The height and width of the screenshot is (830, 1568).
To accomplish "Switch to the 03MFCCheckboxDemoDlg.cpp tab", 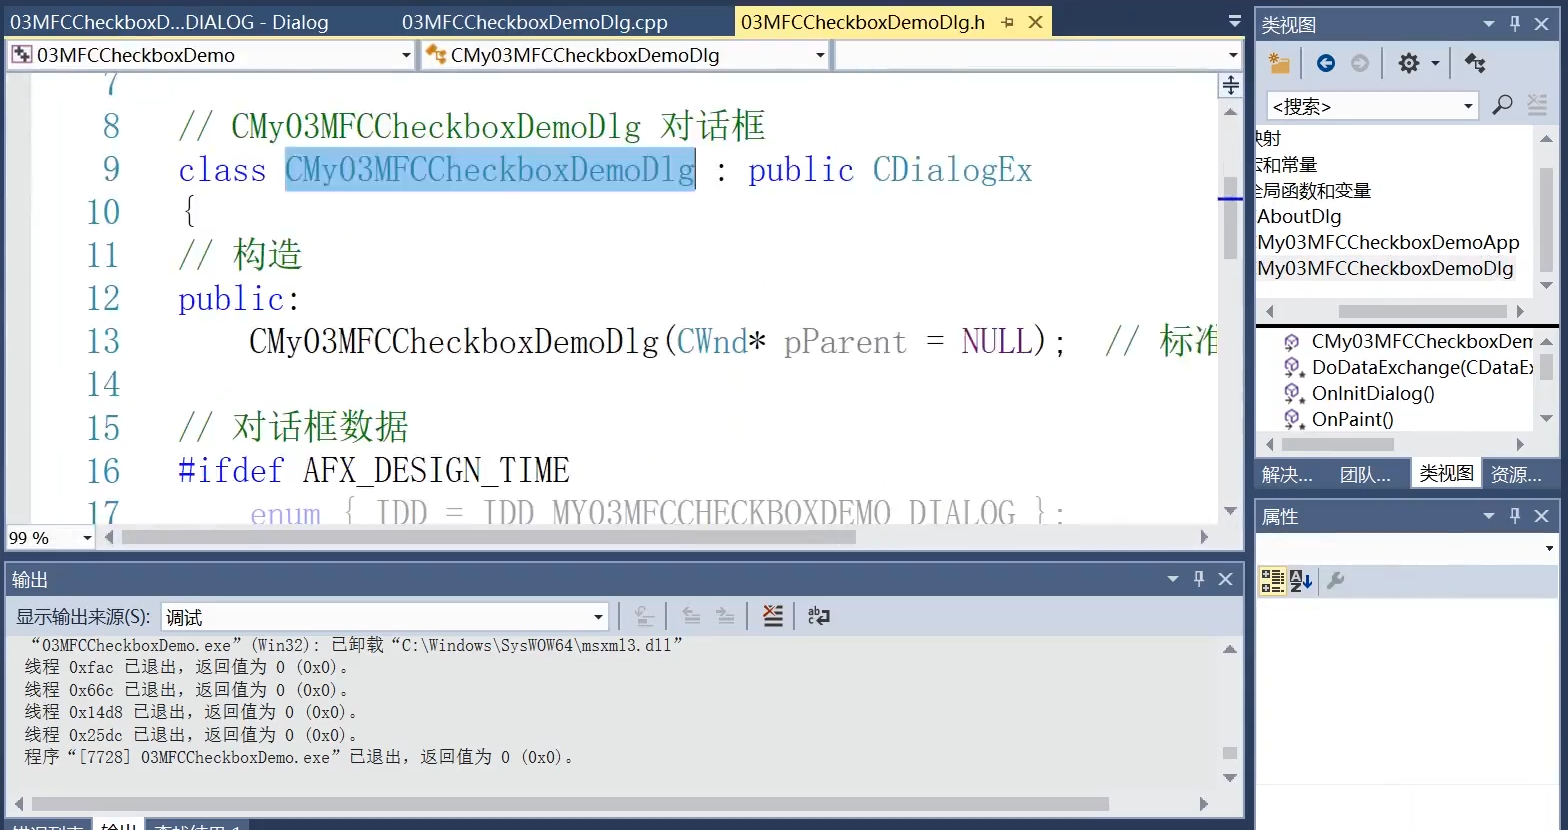I will coord(535,22).
